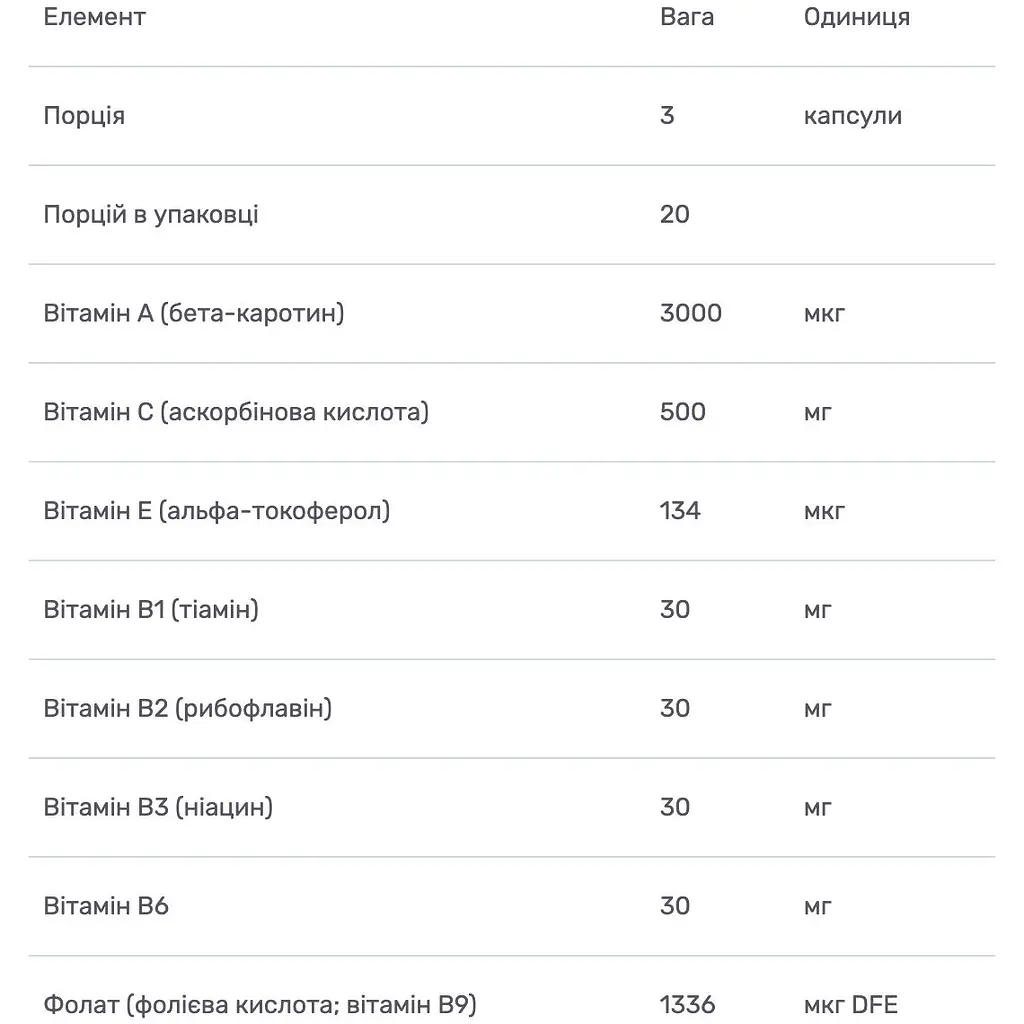Image resolution: width=1024 pixels, height=1024 pixels.
Task: Click the 1336 weight value
Action: point(688,1005)
